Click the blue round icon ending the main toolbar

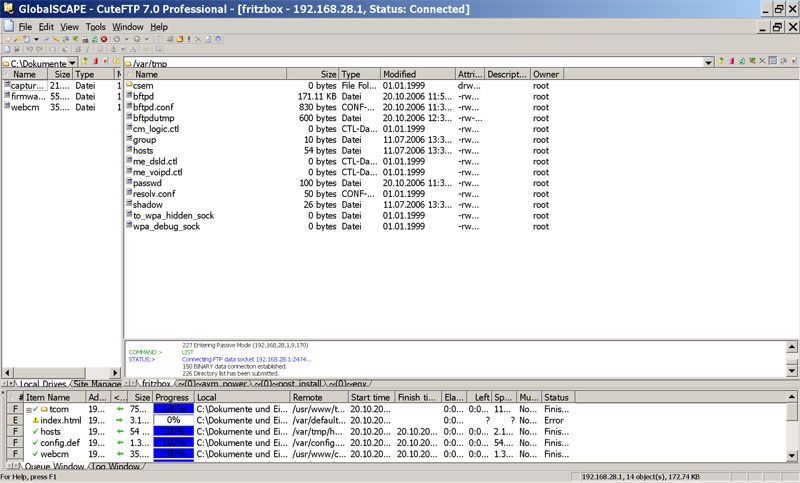pyautogui.click(x=218, y=39)
